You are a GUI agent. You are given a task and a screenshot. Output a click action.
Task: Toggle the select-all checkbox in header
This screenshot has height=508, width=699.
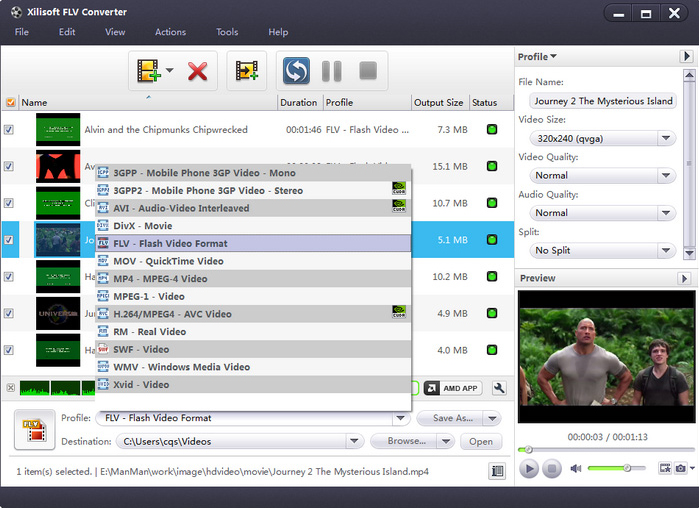tap(10, 102)
